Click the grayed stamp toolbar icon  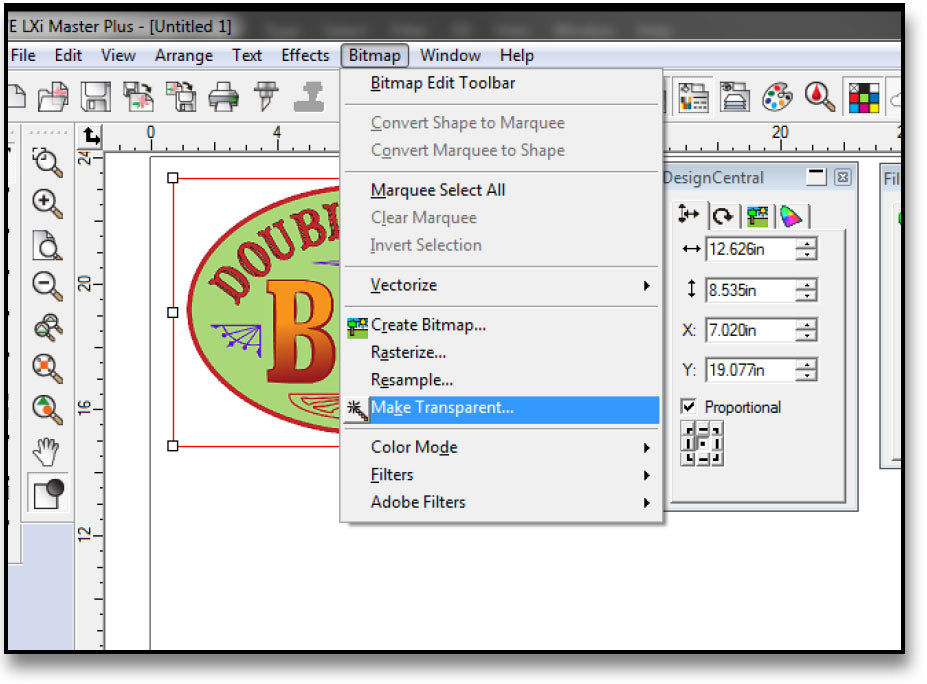(x=309, y=96)
